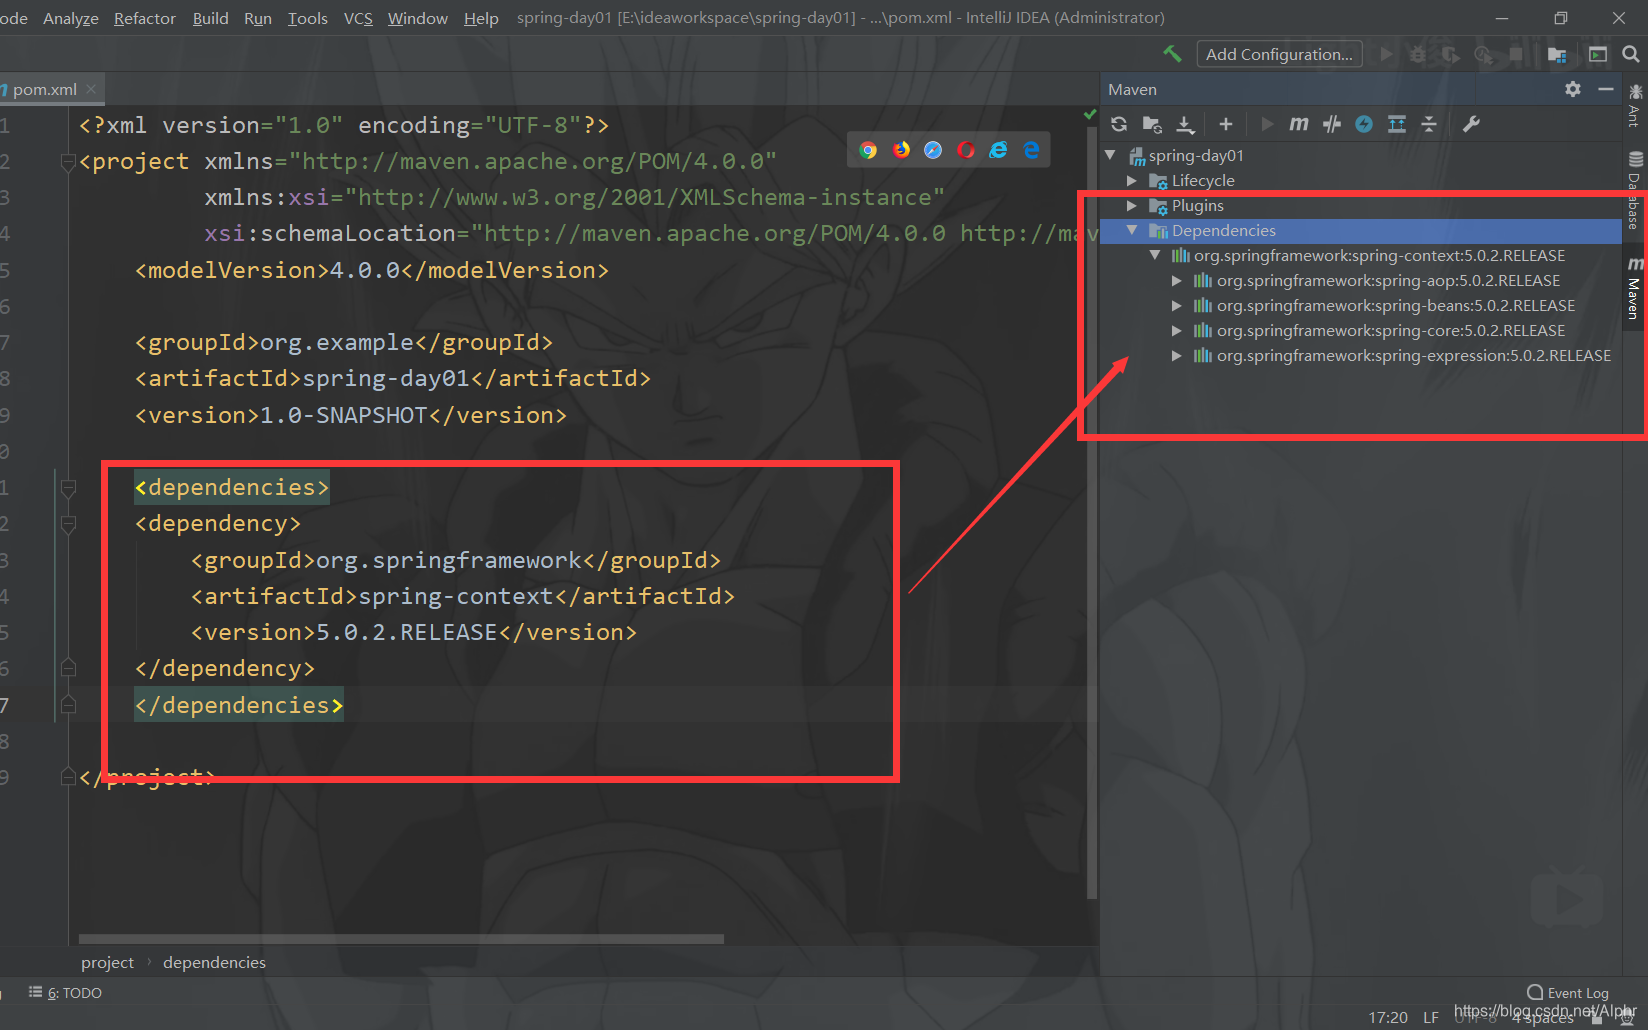This screenshot has height=1030, width=1648.
Task: Toggle Maven Offline Mode
Action: pyautogui.click(x=1331, y=124)
